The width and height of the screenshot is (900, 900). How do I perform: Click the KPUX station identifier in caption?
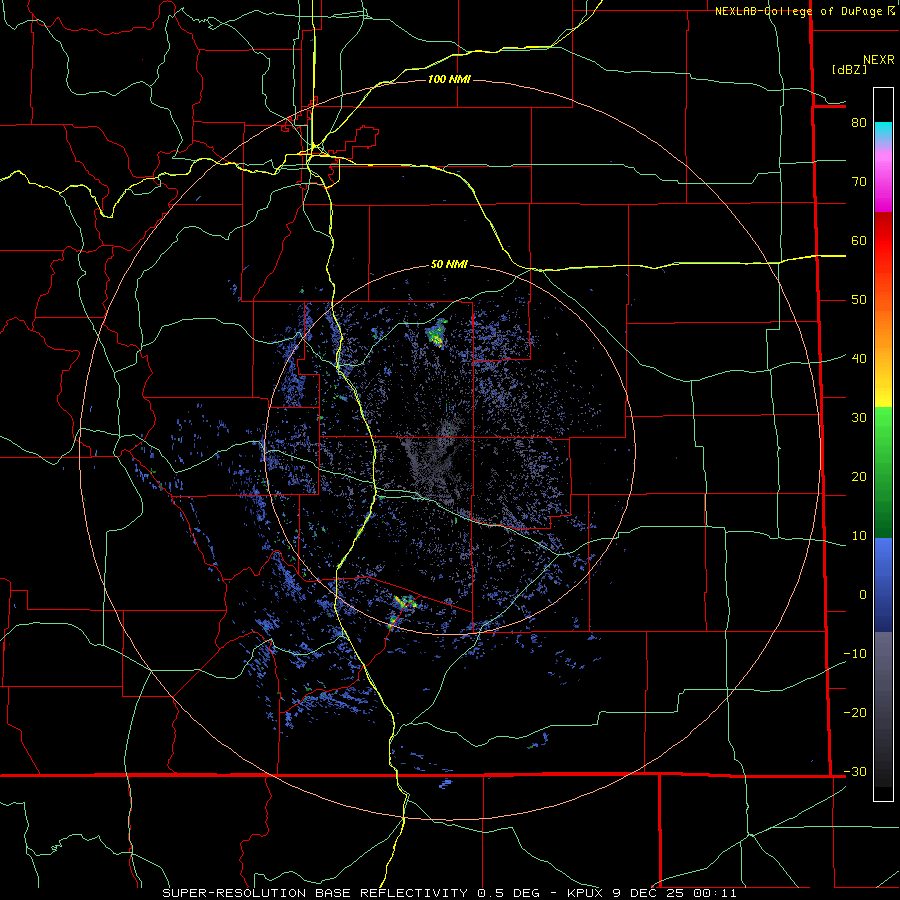pos(585,893)
